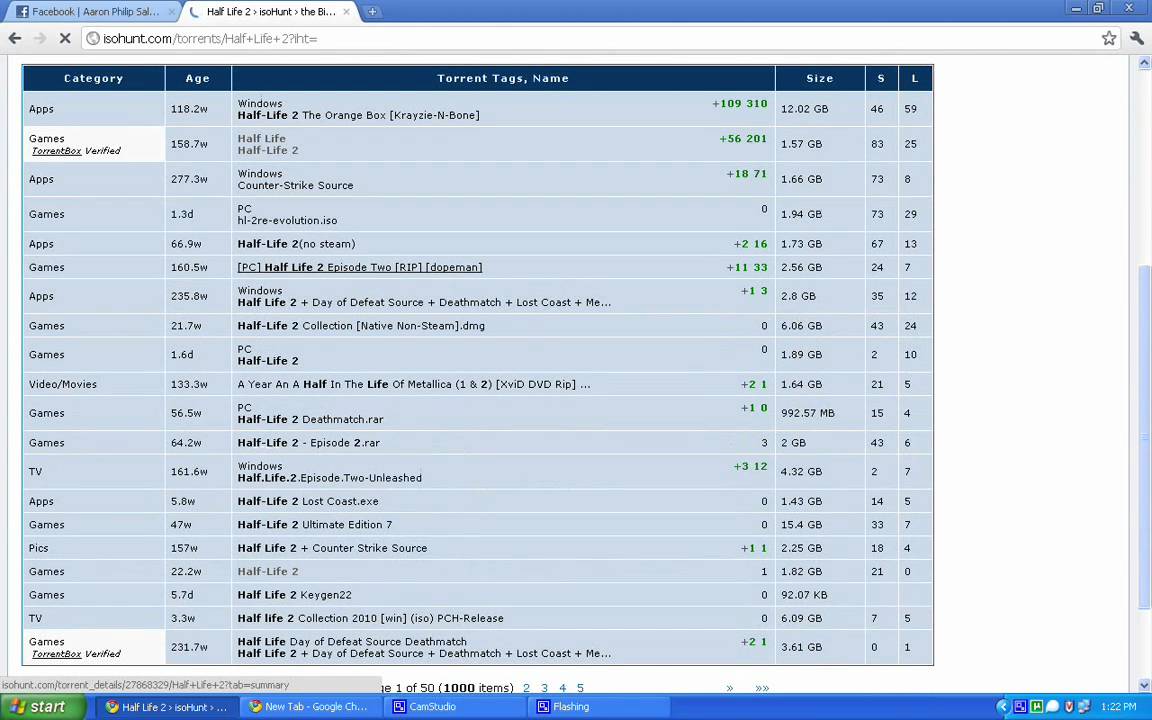Image resolution: width=1152 pixels, height=720 pixels.
Task: Go to next page with single » arrow
Action: tap(730, 688)
